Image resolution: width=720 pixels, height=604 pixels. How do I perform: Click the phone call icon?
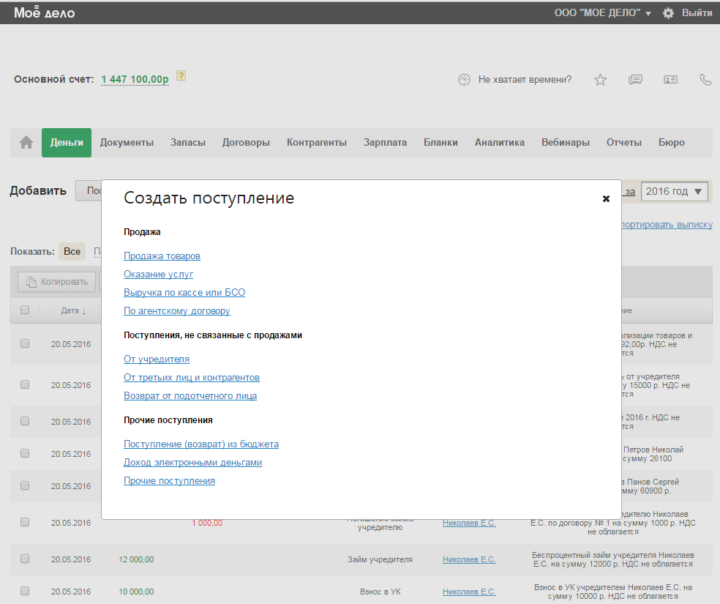tap(705, 80)
